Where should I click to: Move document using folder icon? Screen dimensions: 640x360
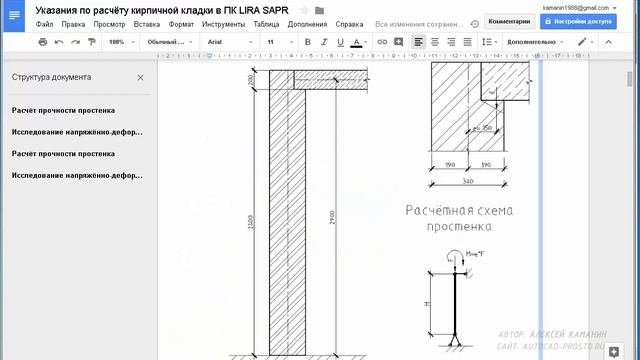point(320,10)
